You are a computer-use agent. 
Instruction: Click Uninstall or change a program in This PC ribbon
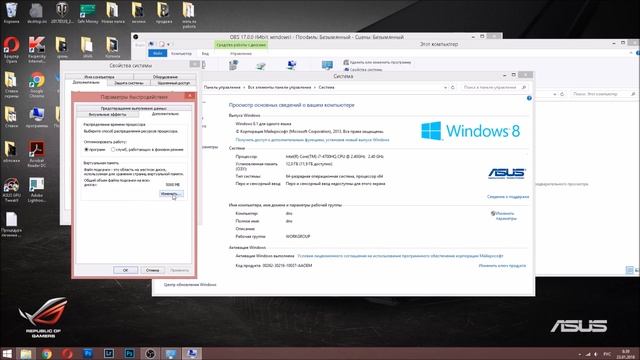(377, 62)
